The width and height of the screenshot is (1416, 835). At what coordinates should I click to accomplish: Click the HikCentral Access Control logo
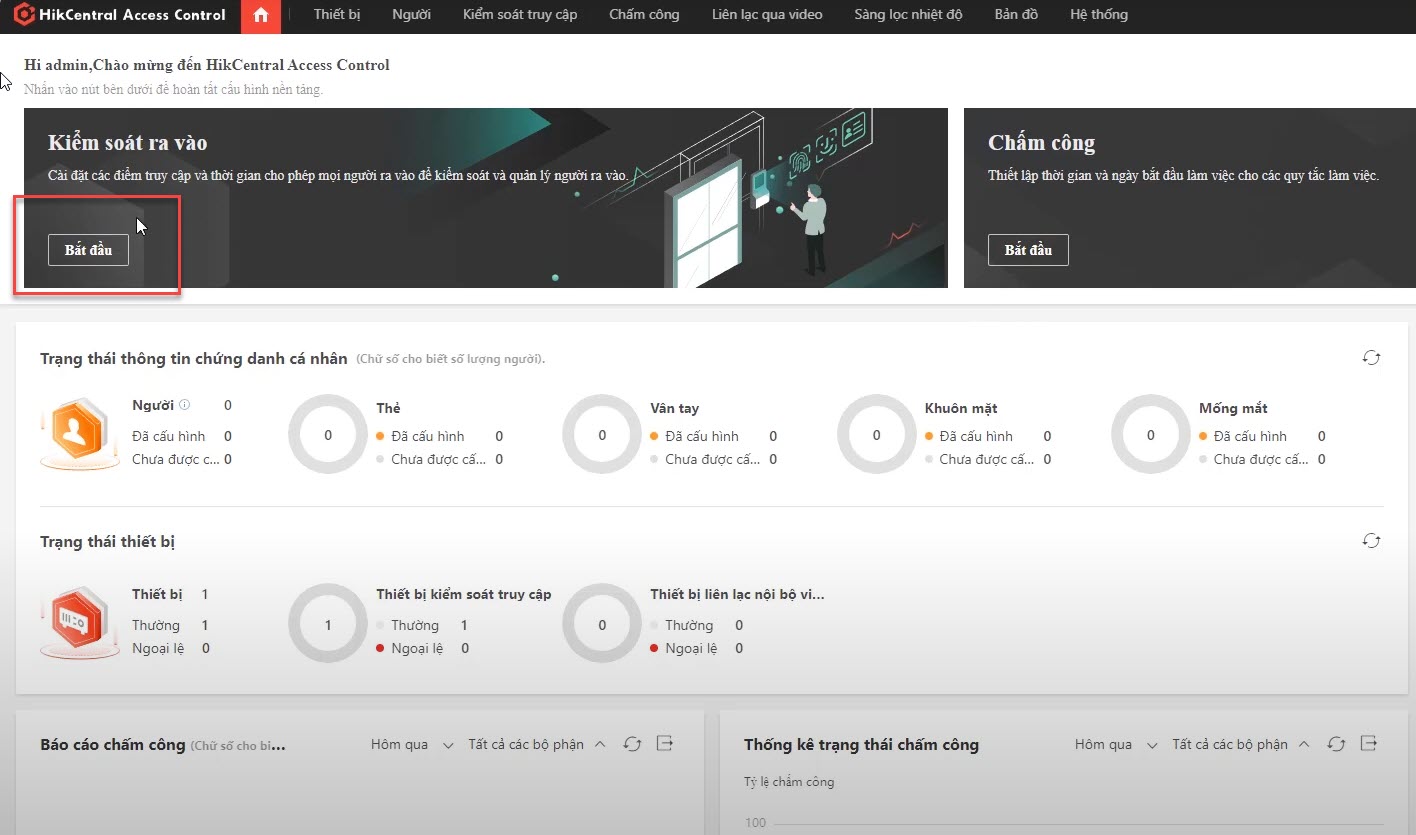click(120, 15)
